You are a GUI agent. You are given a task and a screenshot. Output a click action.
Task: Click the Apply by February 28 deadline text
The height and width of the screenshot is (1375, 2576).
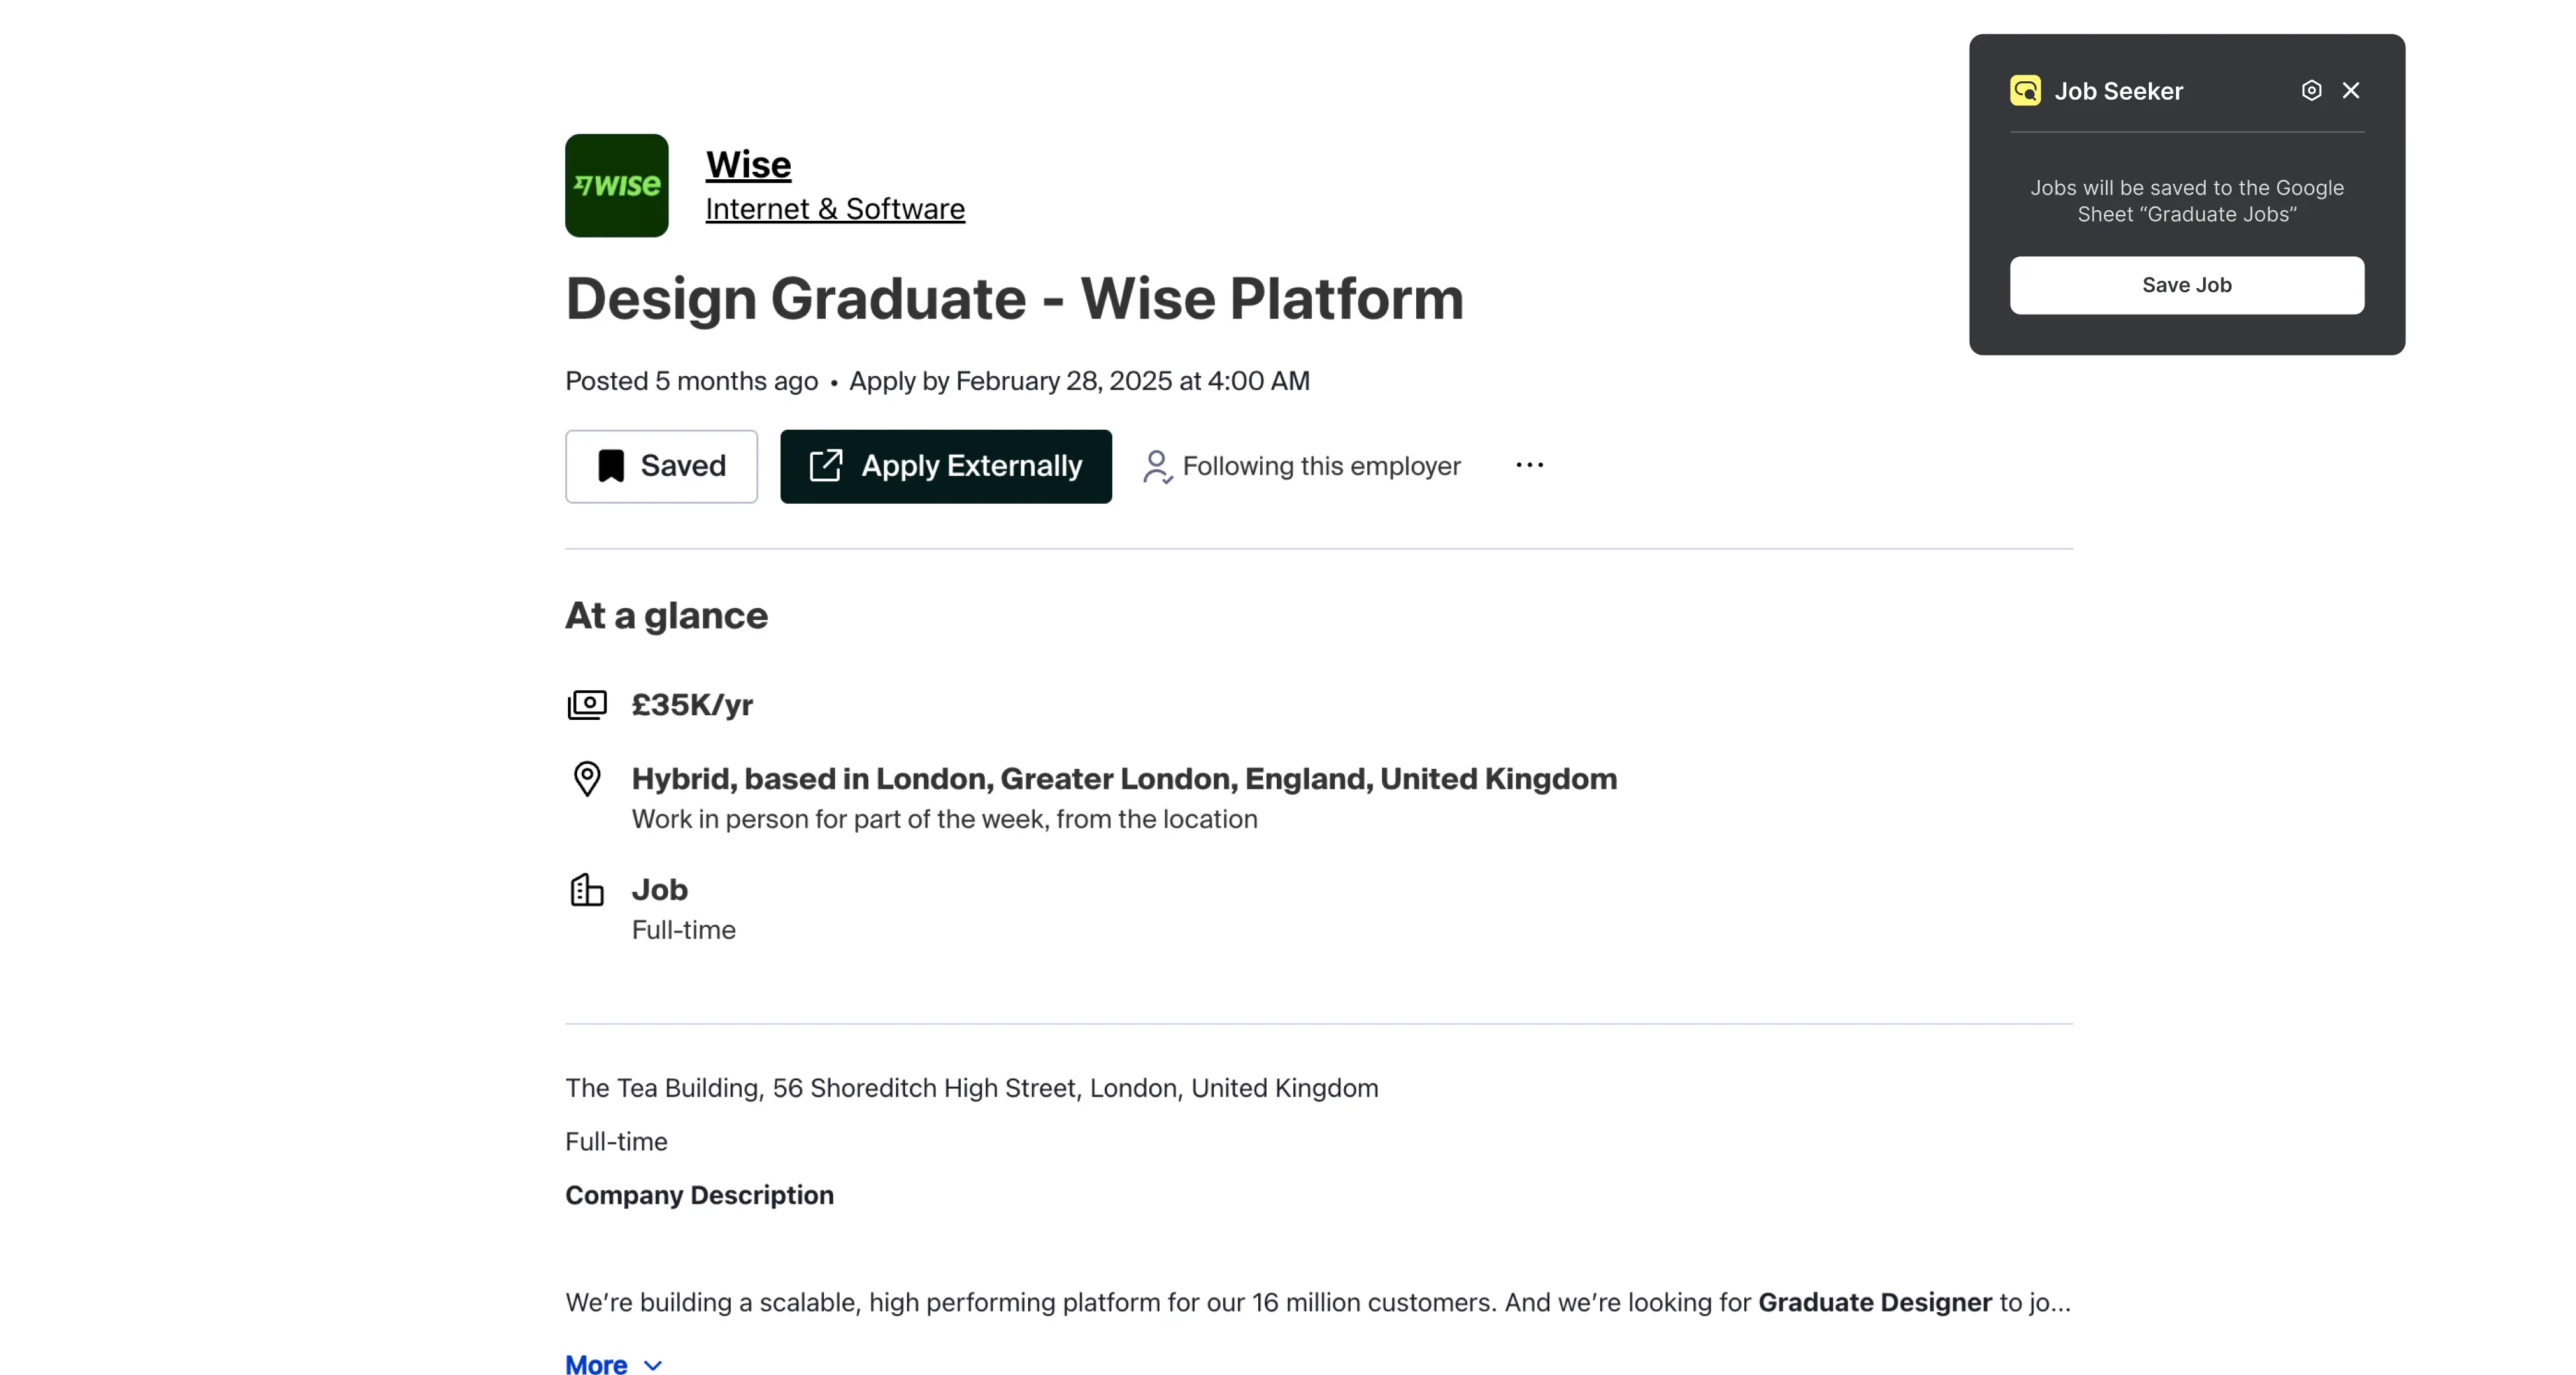1079,381
